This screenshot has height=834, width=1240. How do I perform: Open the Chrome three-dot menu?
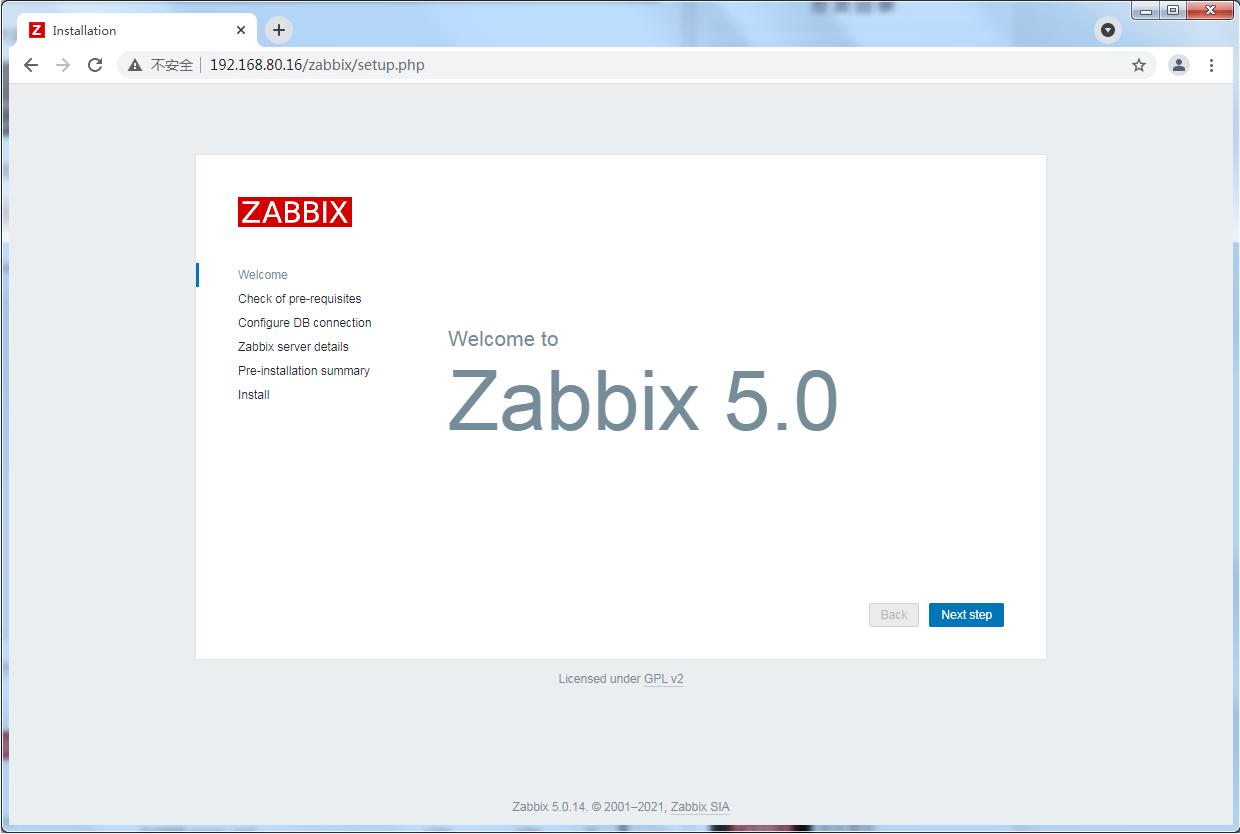1211,65
